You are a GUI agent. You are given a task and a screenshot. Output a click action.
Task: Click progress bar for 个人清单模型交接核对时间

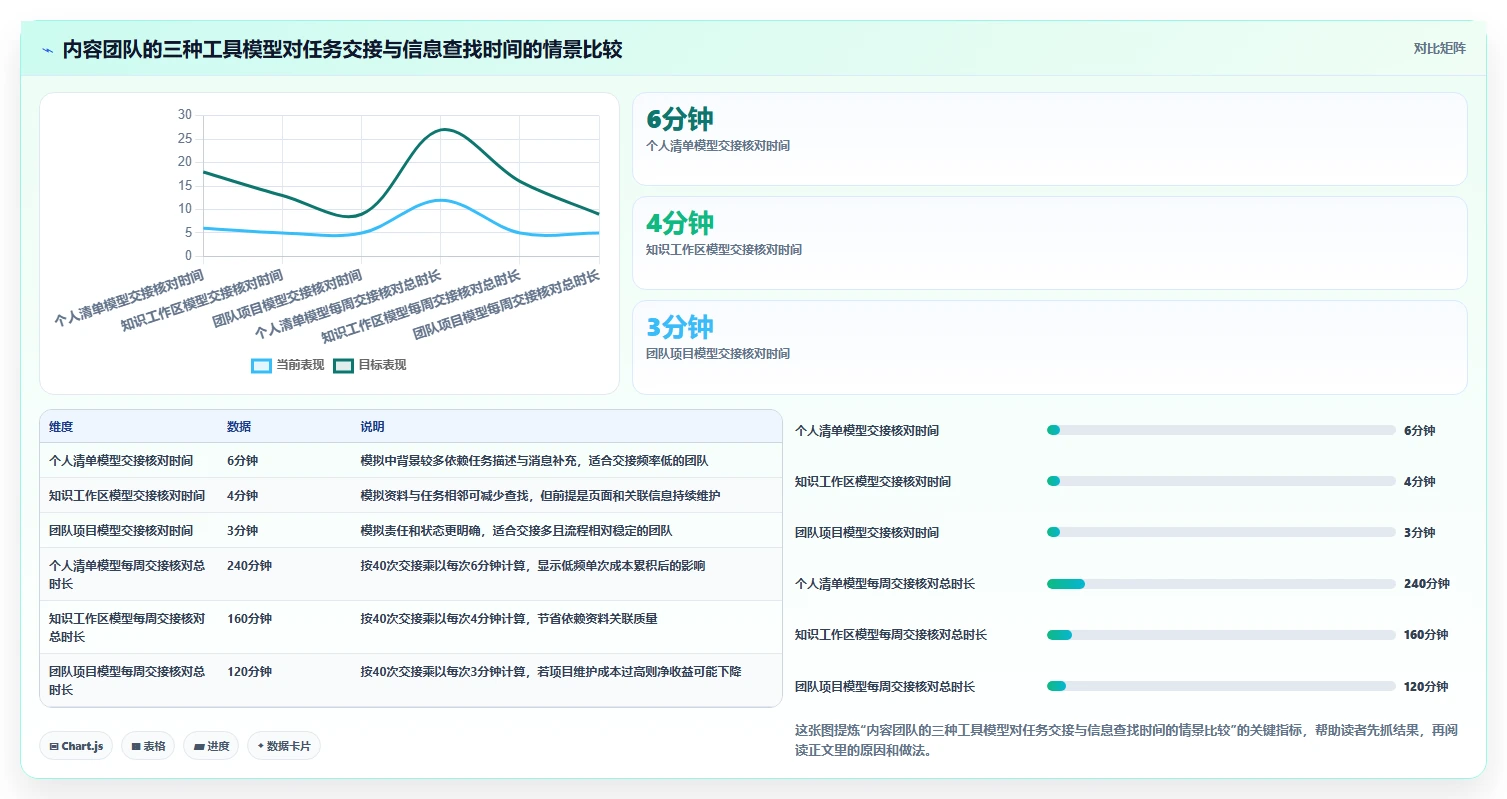(1221, 430)
